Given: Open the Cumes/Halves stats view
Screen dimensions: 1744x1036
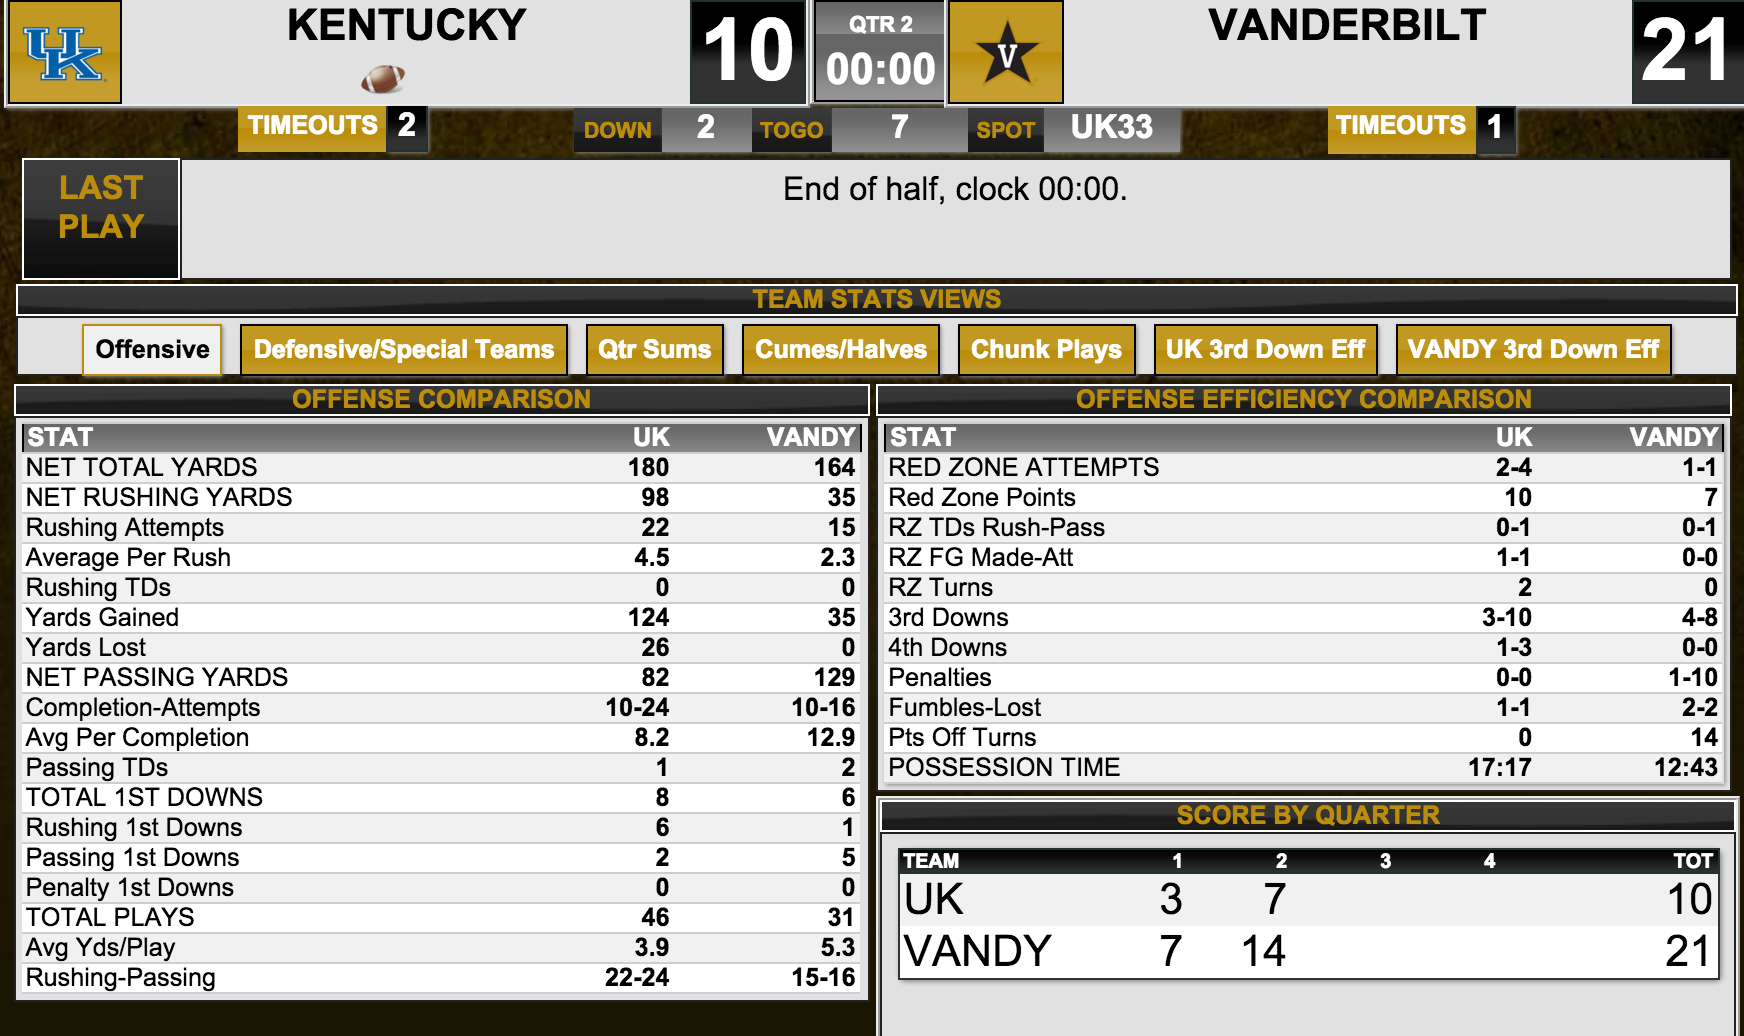Looking at the screenshot, I should click(841, 349).
